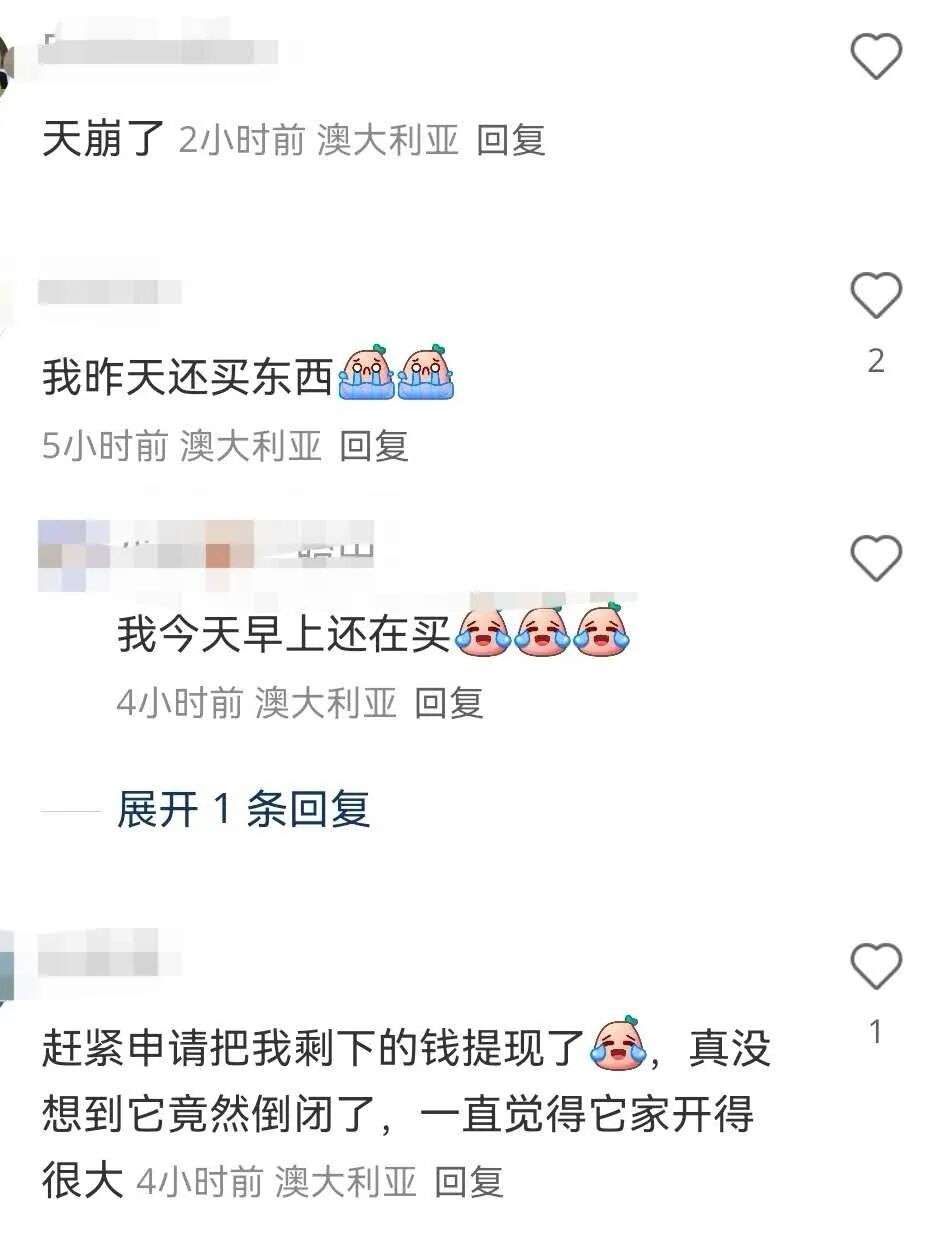The height and width of the screenshot is (1233, 950).
Task: Select the "我今天早上还在买" reply text
Action: point(284,633)
